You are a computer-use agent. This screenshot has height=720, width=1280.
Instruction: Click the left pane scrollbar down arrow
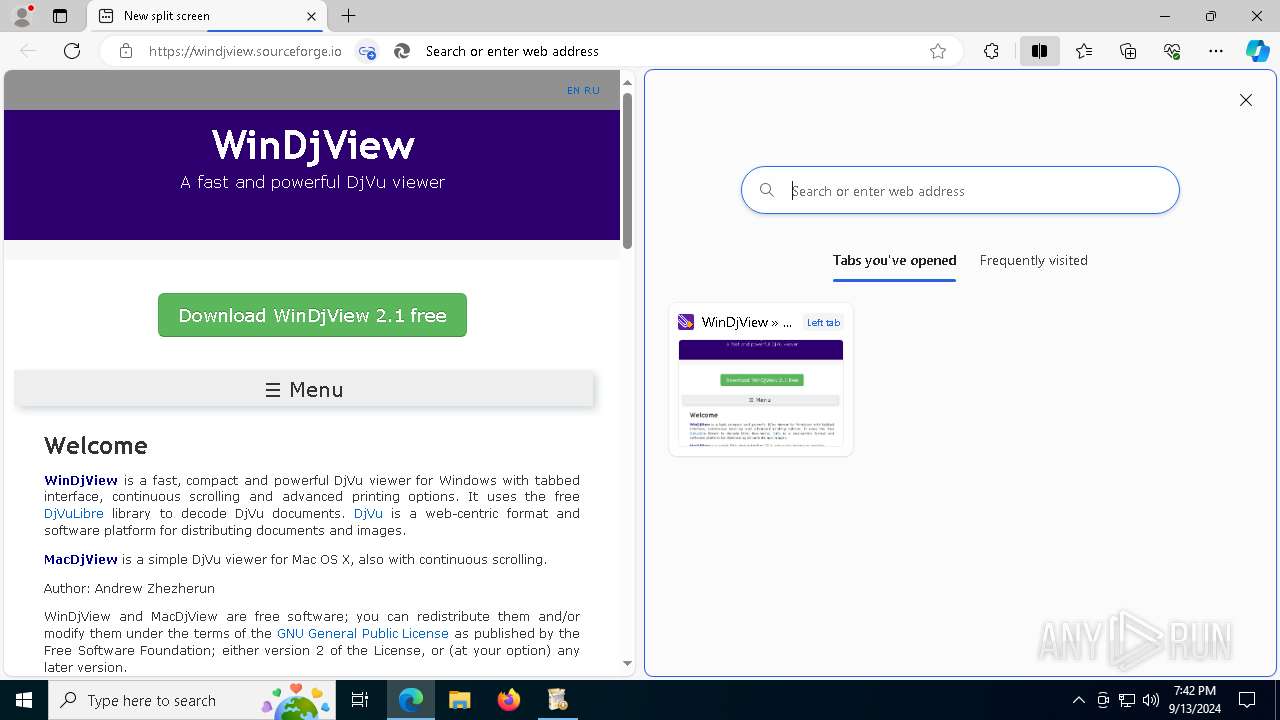(x=627, y=663)
